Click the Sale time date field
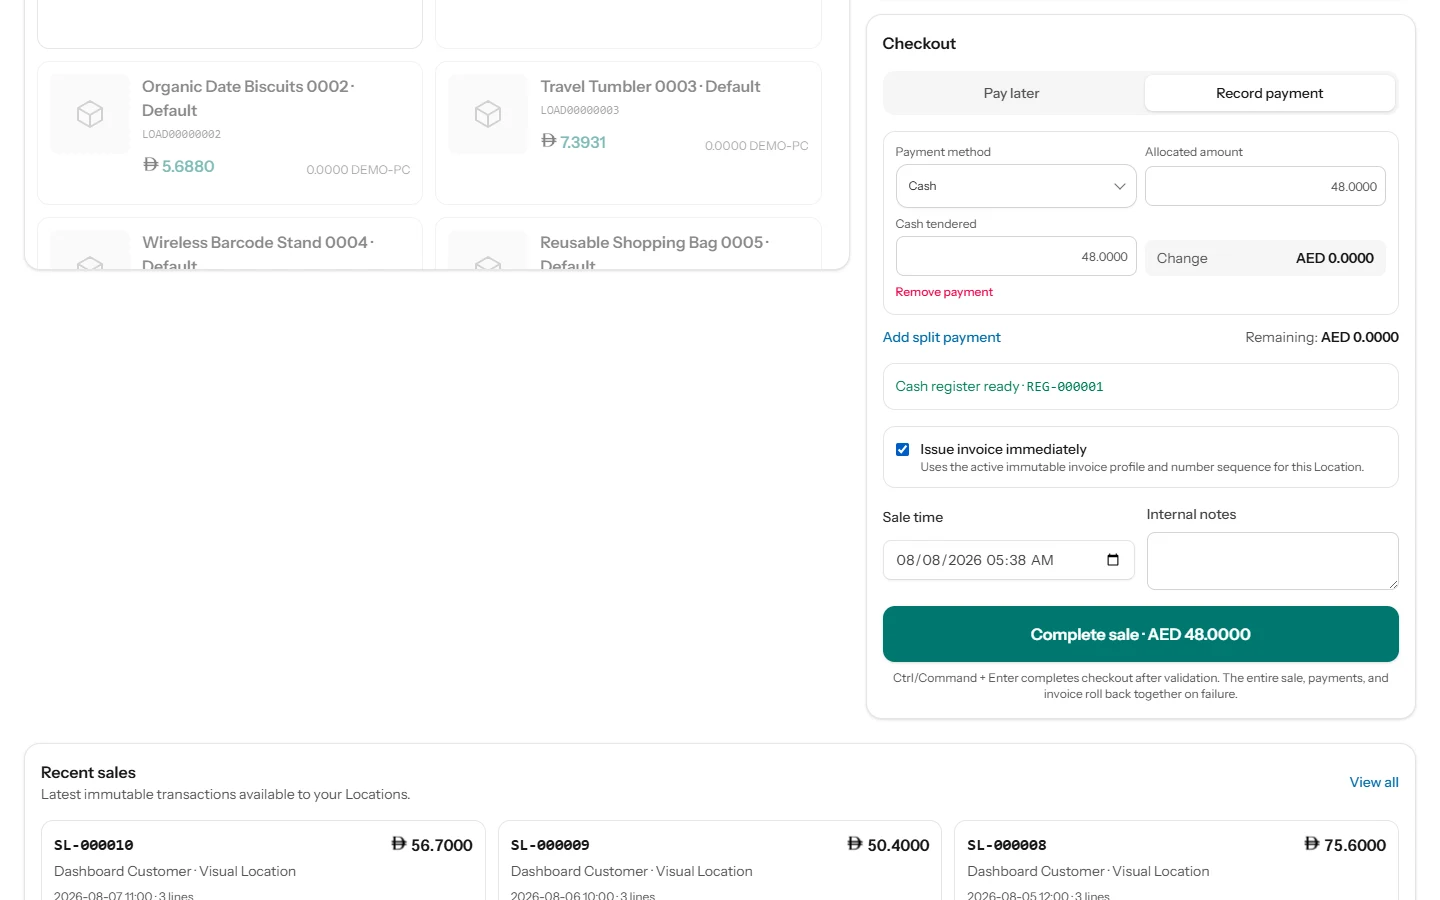The height and width of the screenshot is (900, 1440). coord(1008,560)
